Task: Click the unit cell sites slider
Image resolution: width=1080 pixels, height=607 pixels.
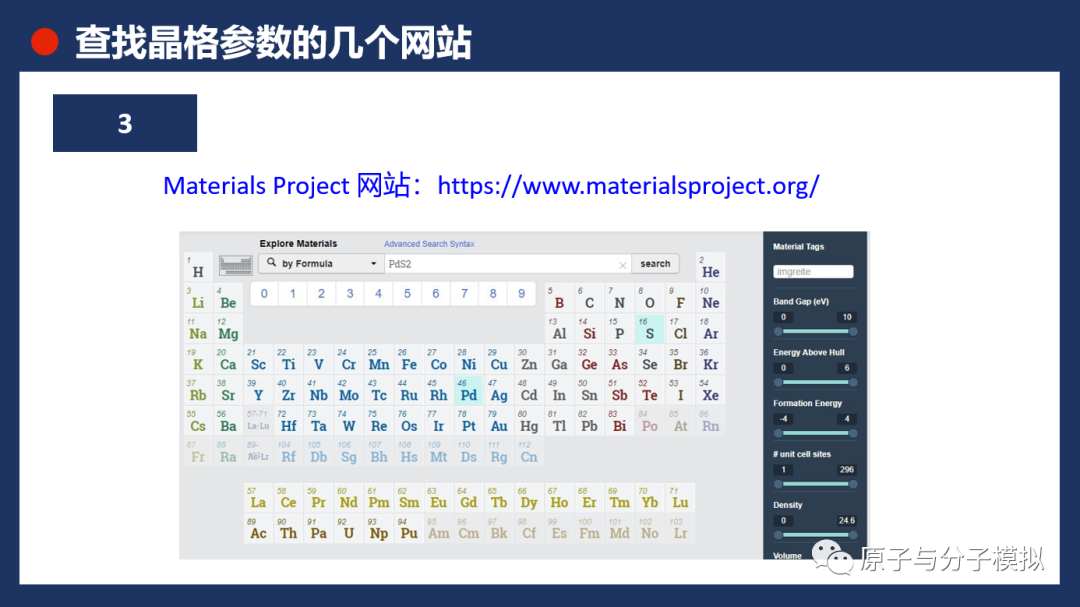Action: [815, 484]
